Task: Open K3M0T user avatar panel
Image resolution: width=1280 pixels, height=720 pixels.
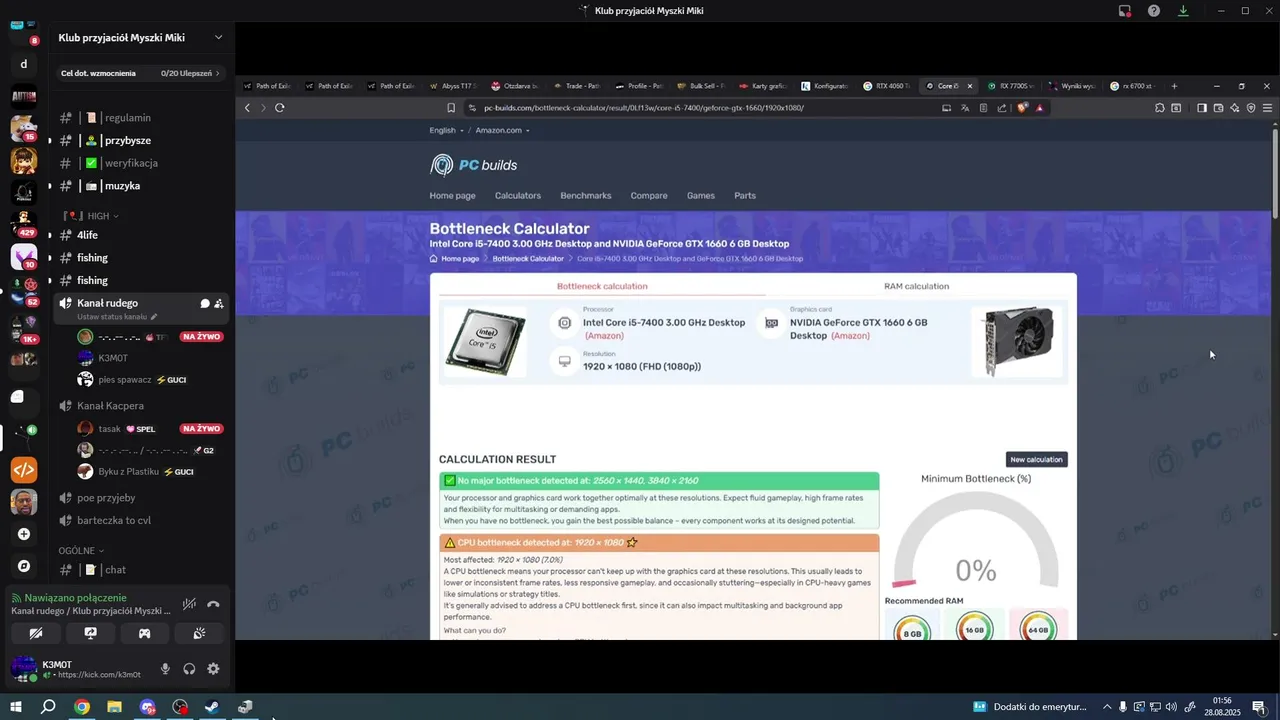Action: click(x=24, y=669)
